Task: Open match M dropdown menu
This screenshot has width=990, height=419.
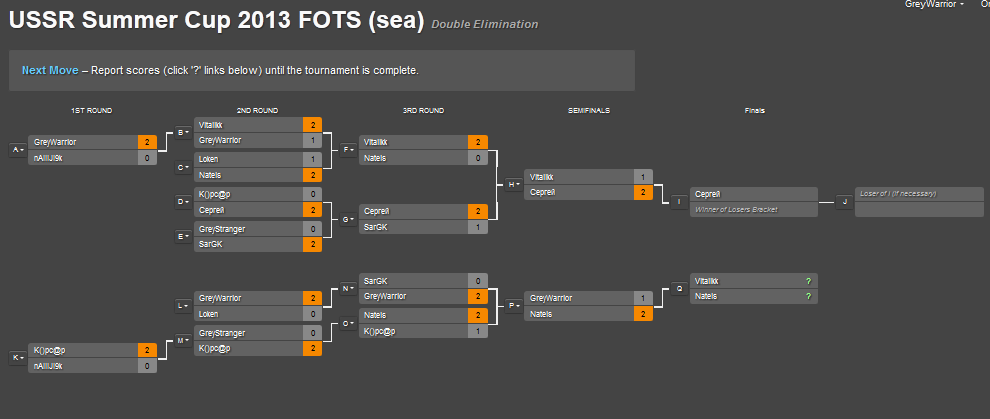Action: 183,341
